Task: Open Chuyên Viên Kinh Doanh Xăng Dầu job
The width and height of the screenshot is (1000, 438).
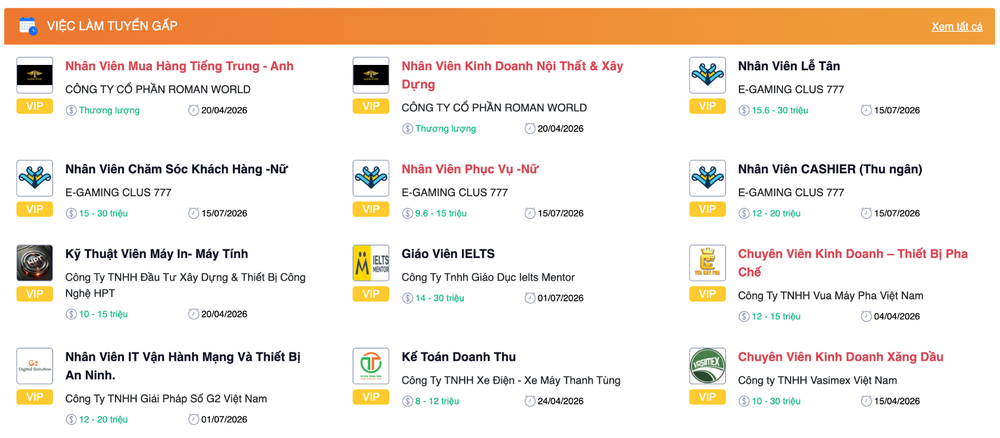Action: coord(840,357)
